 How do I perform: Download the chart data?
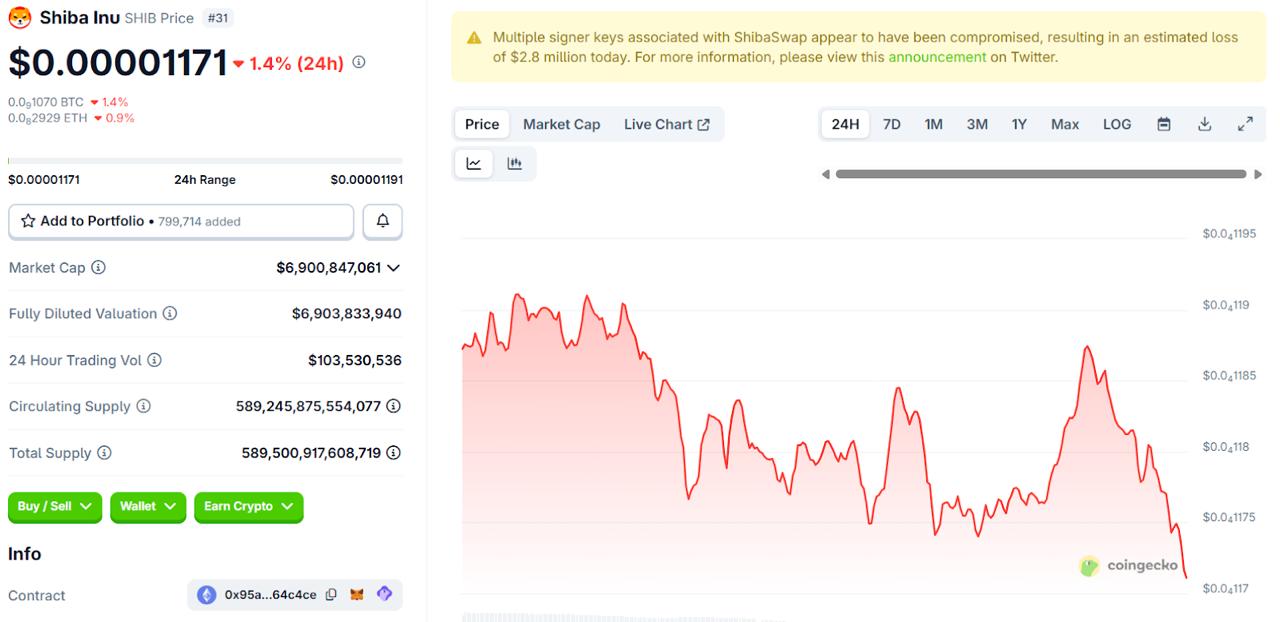(x=1205, y=124)
